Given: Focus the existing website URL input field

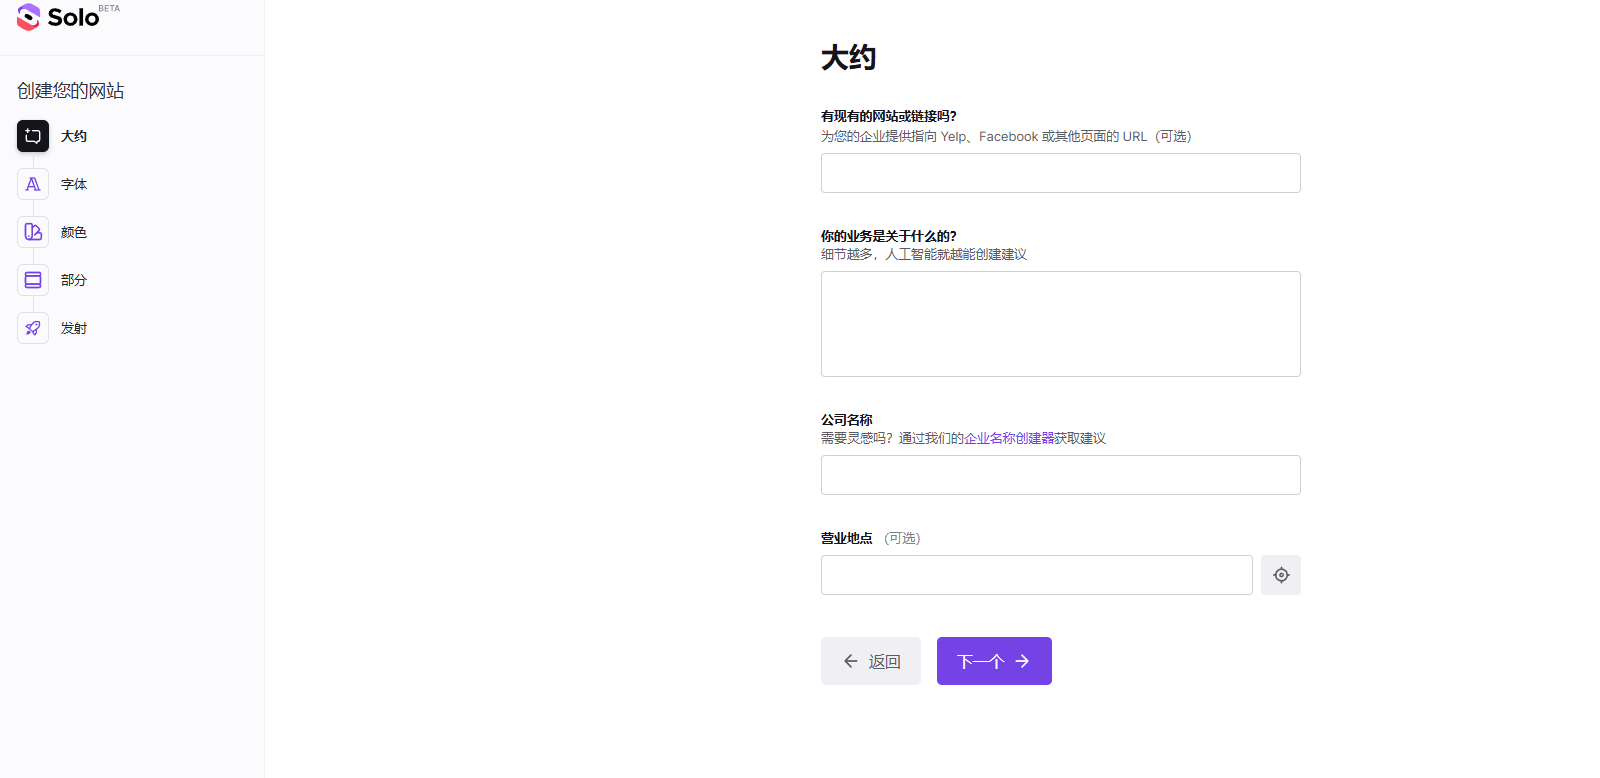Looking at the screenshot, I should pyautogui.click(x=1060, y=173).
